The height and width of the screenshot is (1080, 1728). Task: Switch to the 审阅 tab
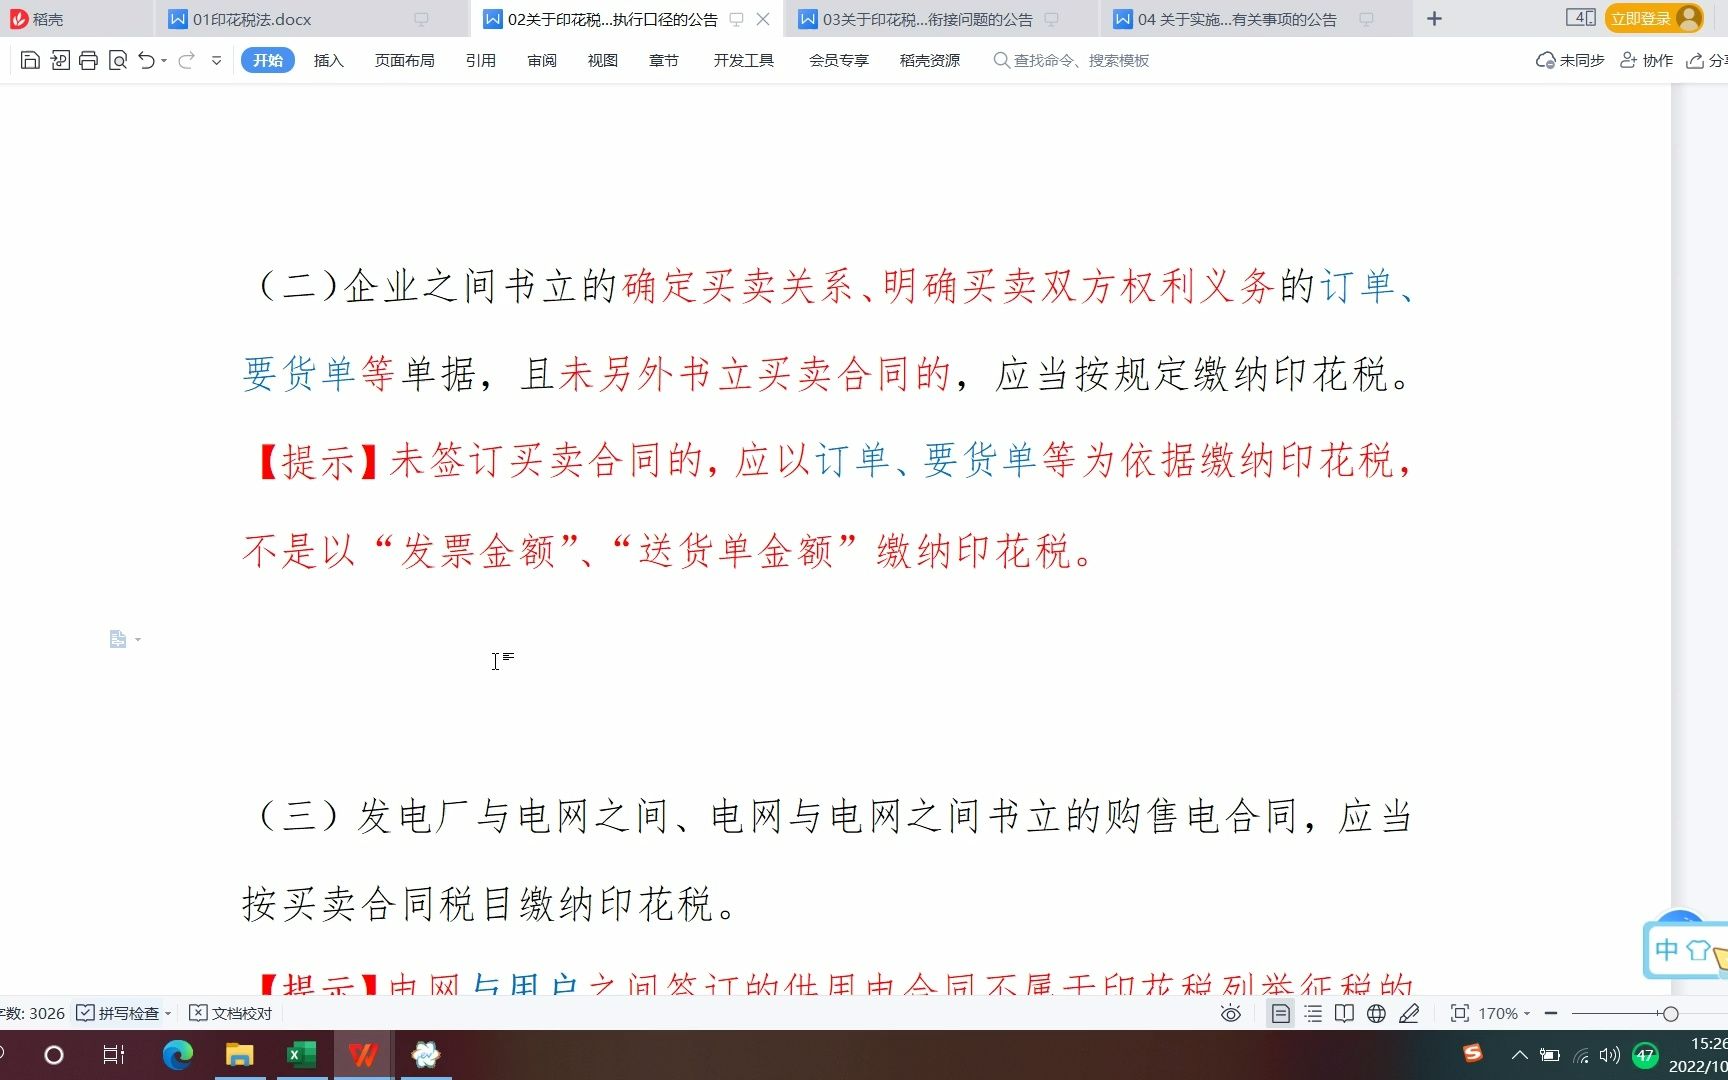point(541,61)
